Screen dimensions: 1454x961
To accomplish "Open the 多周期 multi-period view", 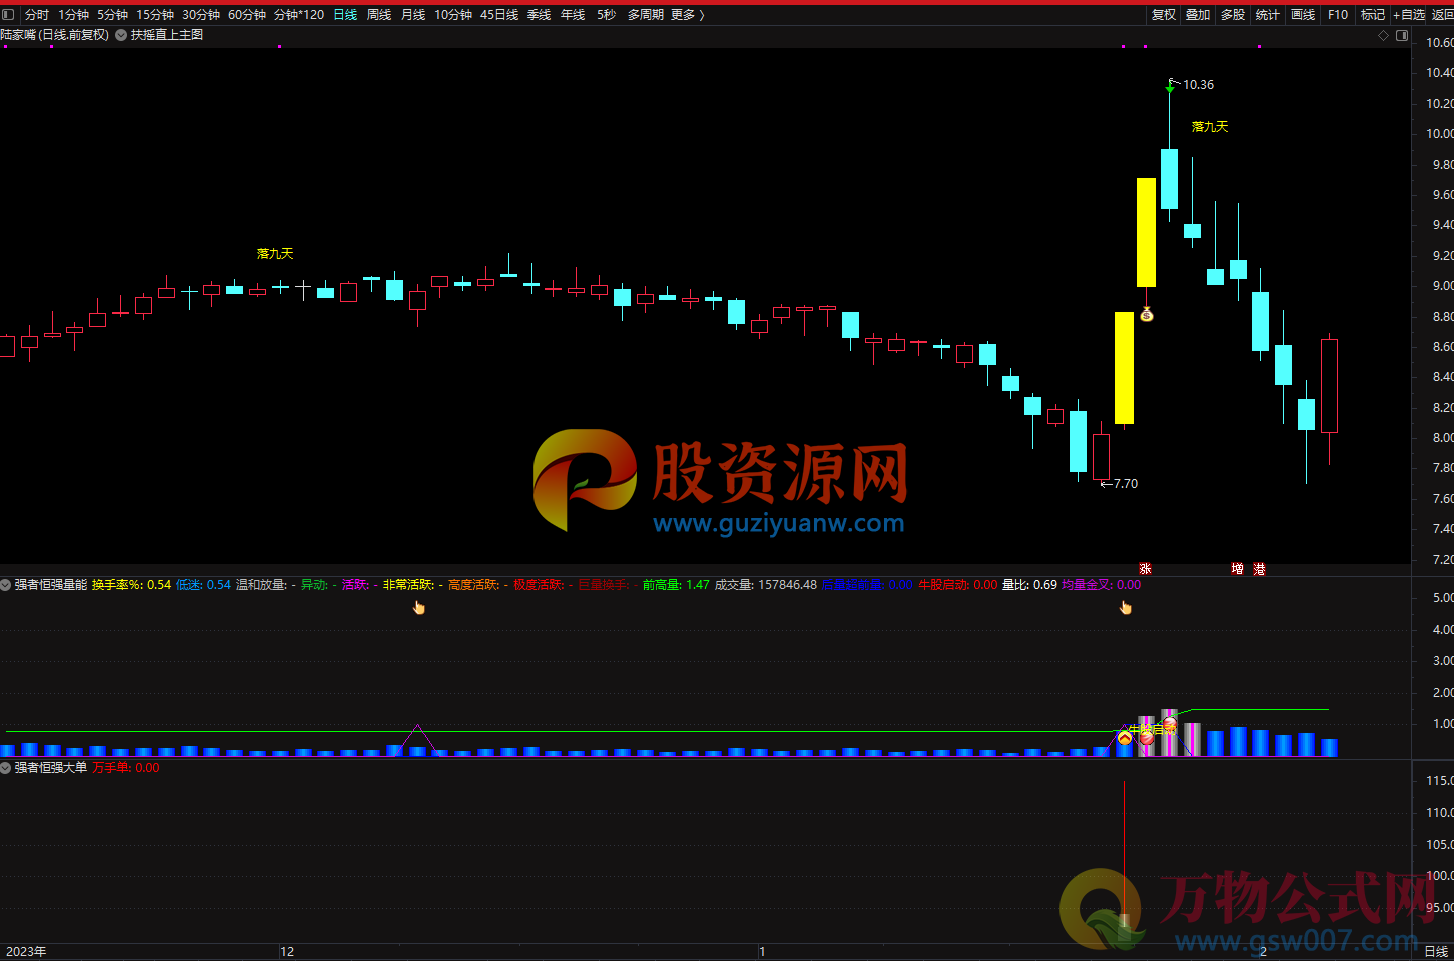I will click(645, 14).
